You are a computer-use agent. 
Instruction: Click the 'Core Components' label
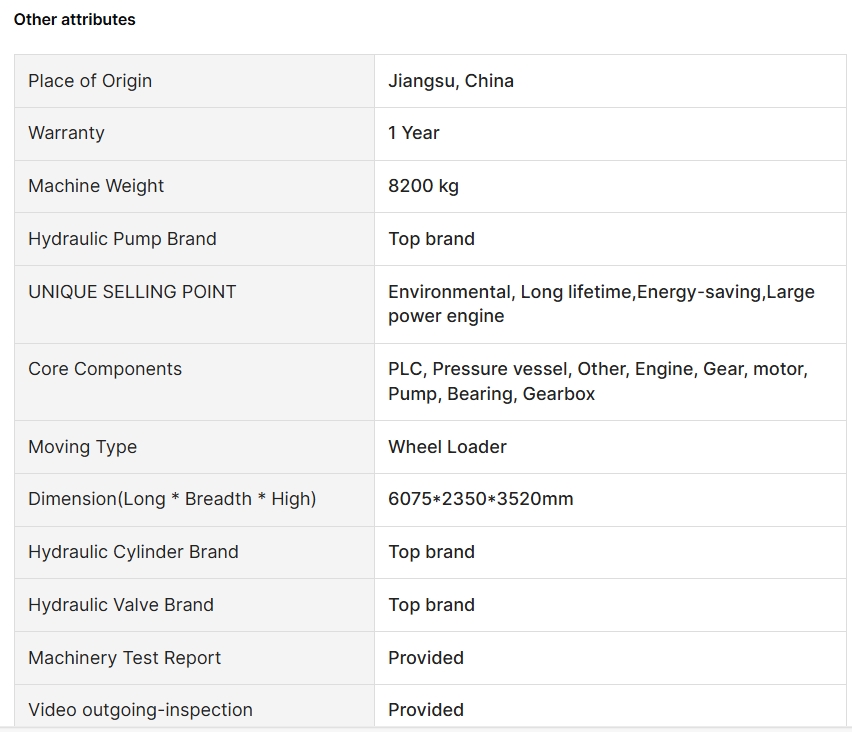pos(105,369)
